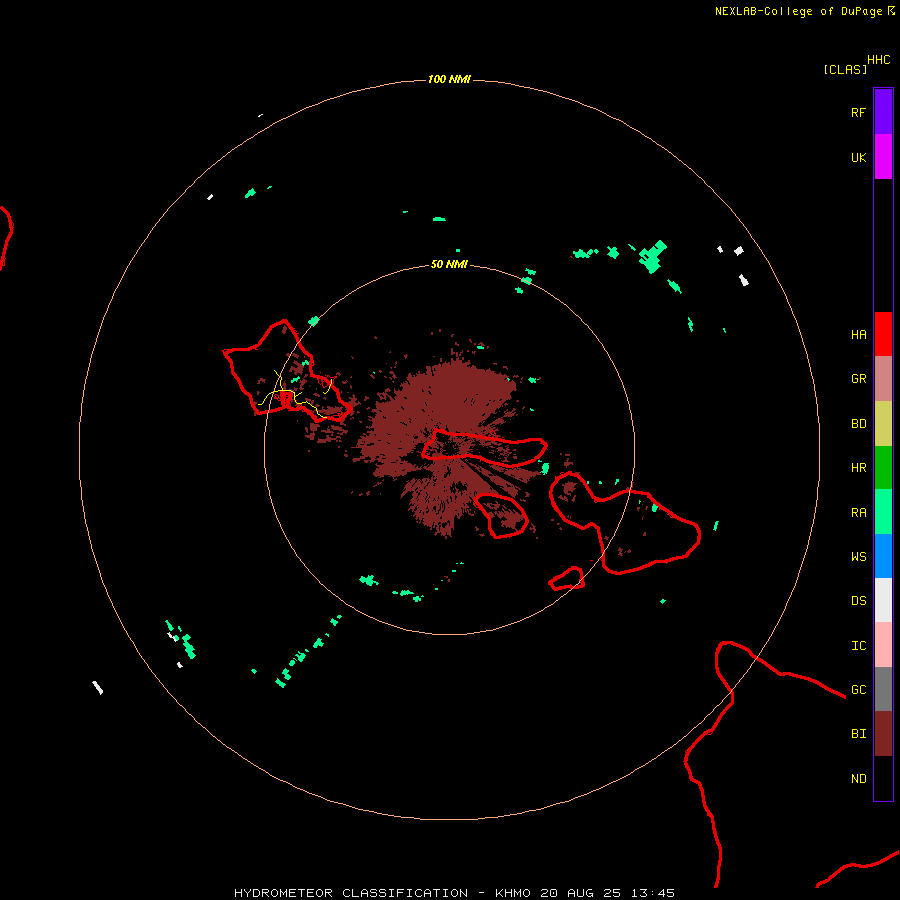
Task: Click the [CLAS] legend header
Action: coord(845,69)
